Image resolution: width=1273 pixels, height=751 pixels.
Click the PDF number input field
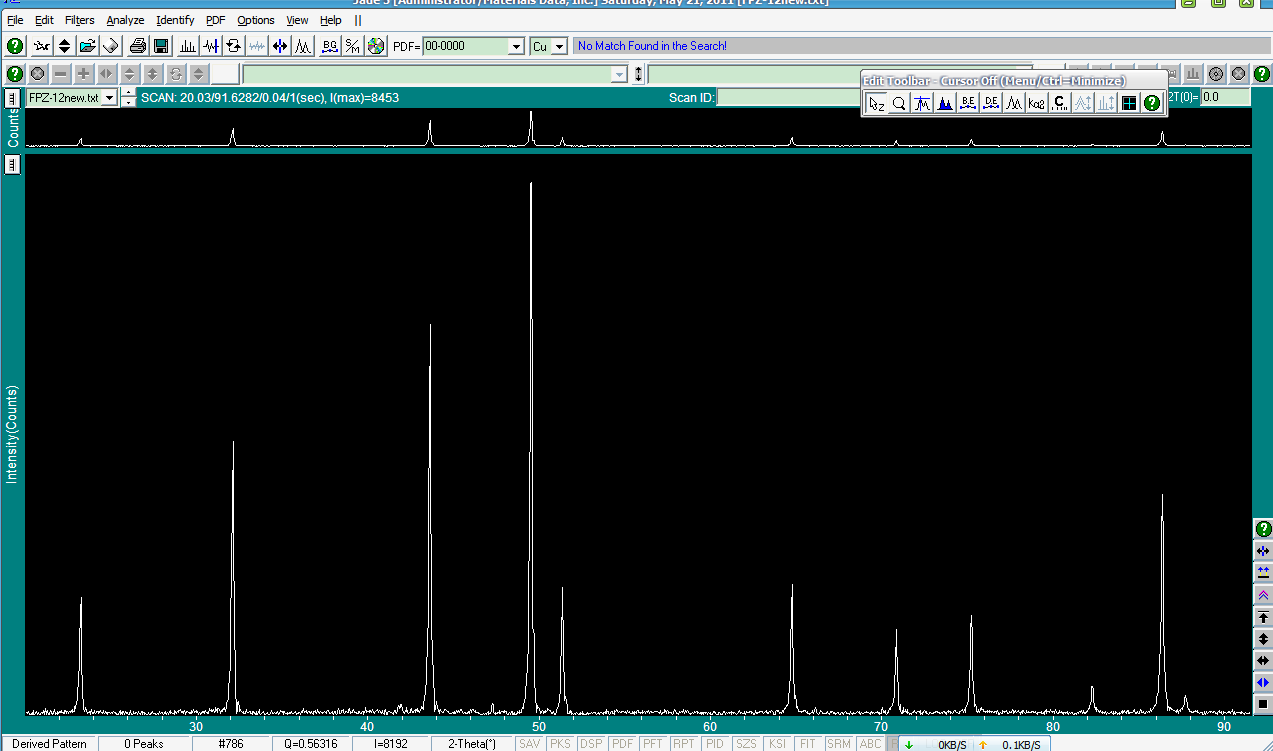[466, 46]
